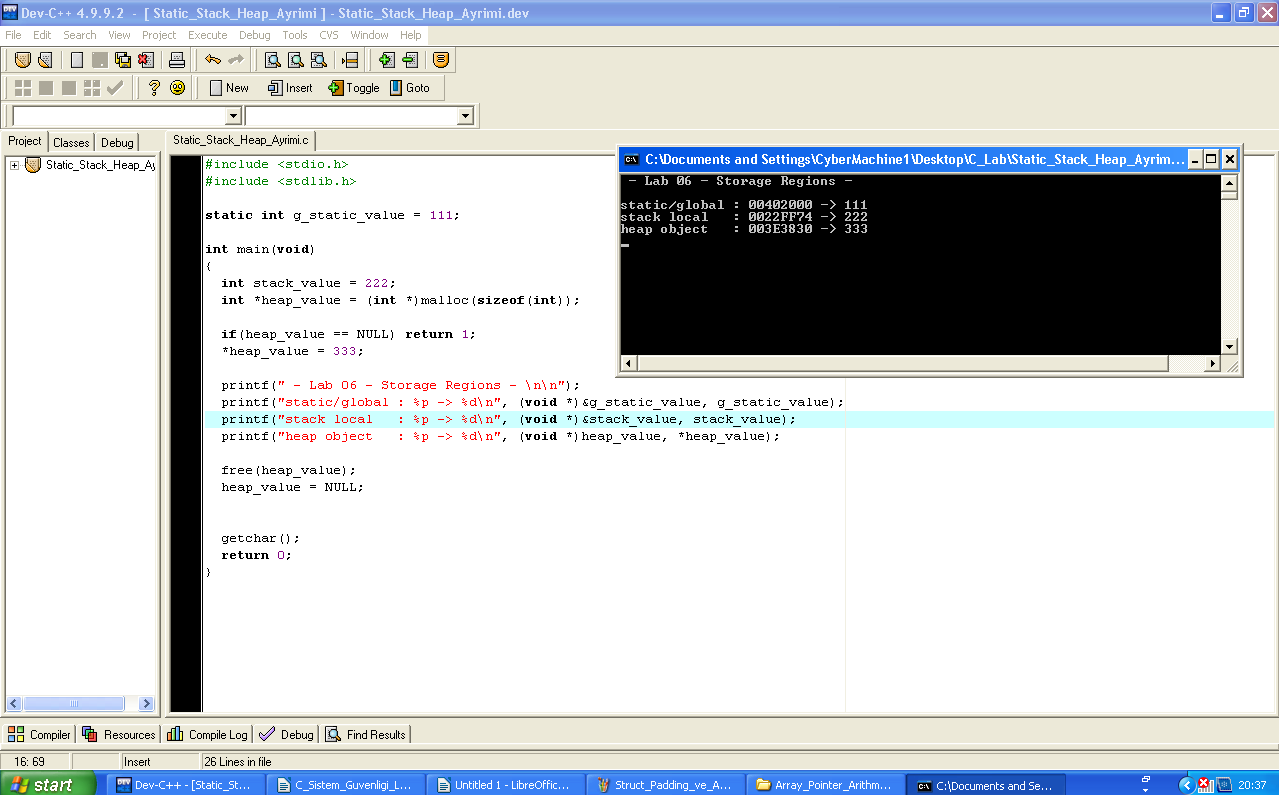
Task: Click the system tray clock showing 20:37
Action: (x=1252, y=785)
